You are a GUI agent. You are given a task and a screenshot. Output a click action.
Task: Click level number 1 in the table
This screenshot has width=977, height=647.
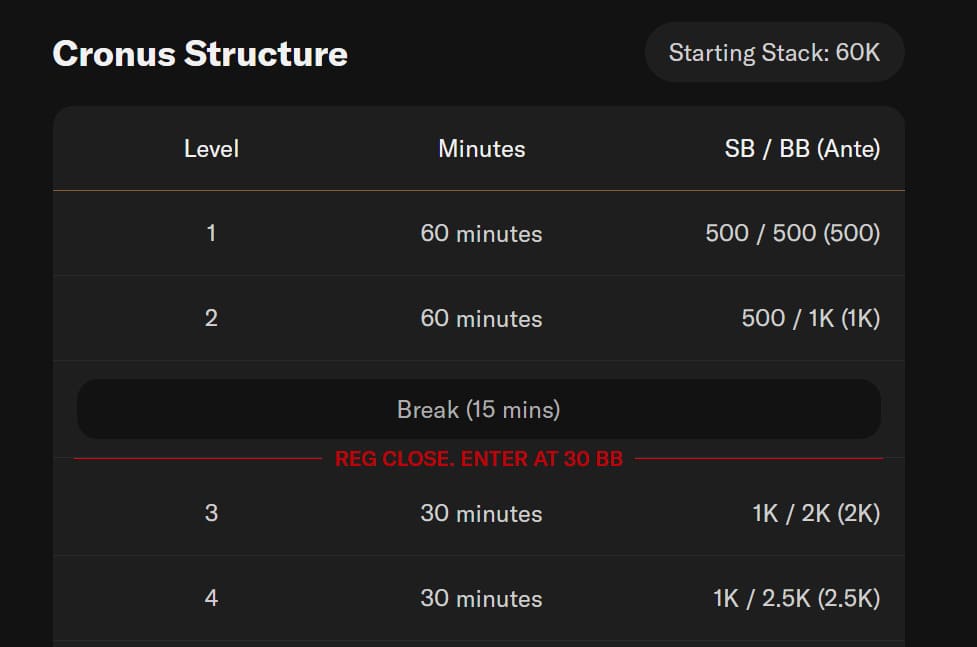coord(211,233)
